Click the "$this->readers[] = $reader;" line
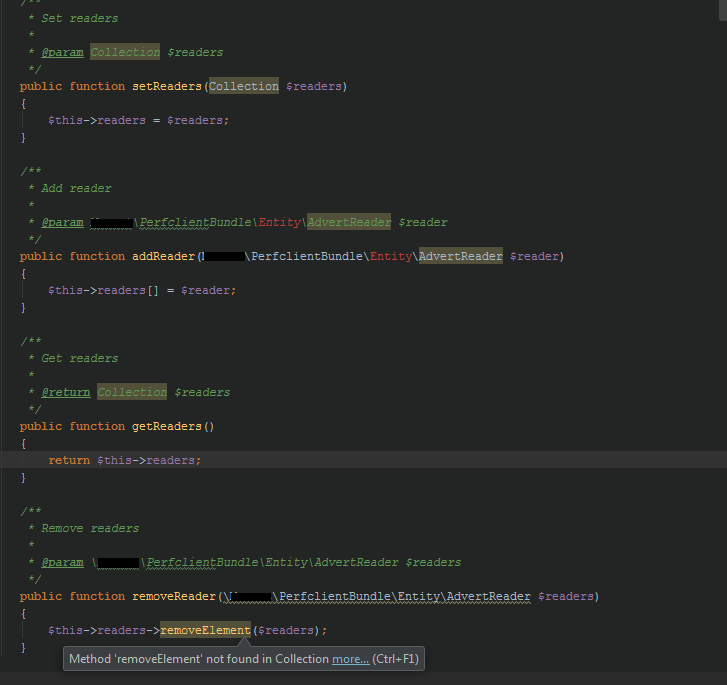This screenshot has width=727, height=685. pyautogui.click(x=142, y=290)
